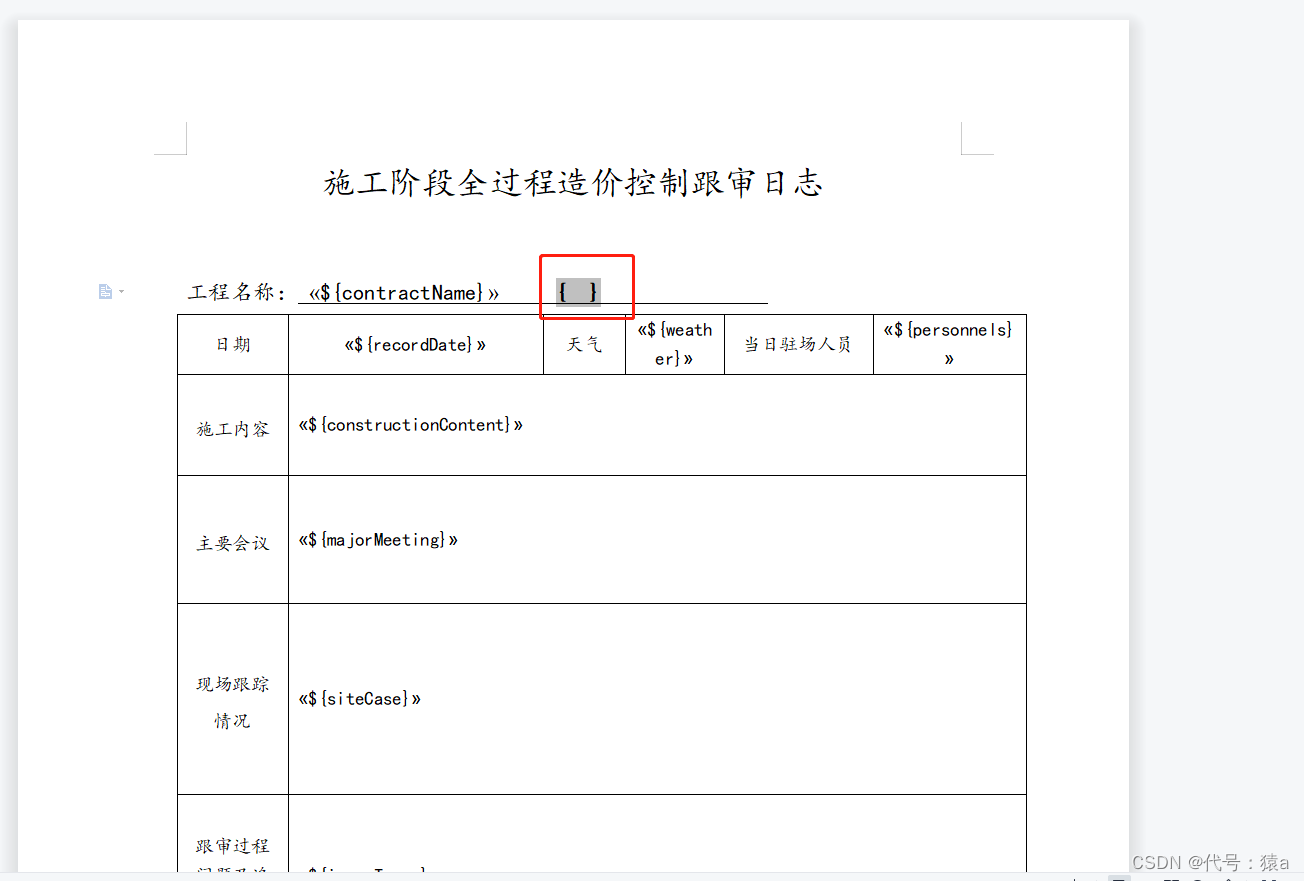Click the 当日驻场人员 cell
This screenshot has width=1304, height=881.
coord(798,344)
